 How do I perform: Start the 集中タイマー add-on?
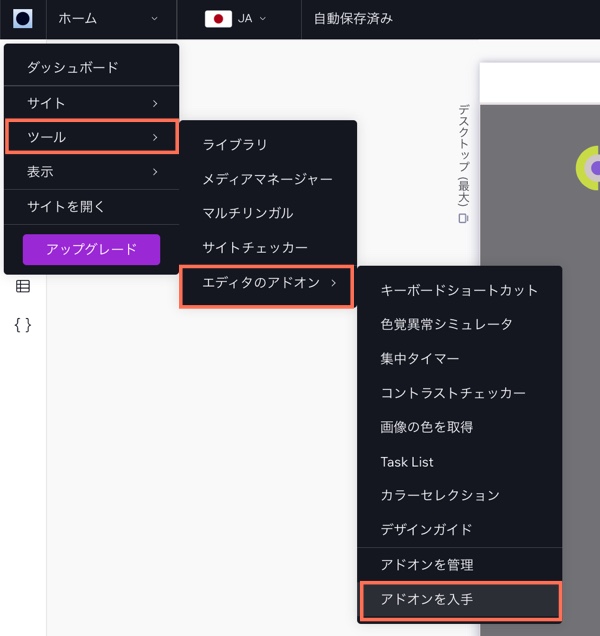(460, 359)
